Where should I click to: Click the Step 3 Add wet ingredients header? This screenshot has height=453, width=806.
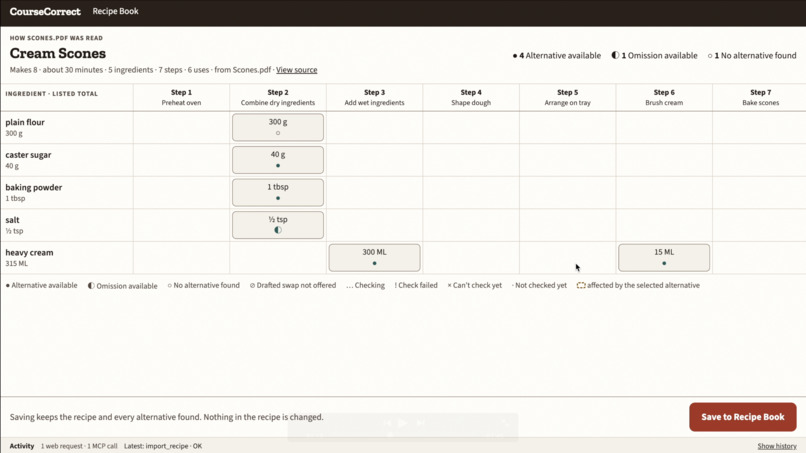[x=374, y=97]
